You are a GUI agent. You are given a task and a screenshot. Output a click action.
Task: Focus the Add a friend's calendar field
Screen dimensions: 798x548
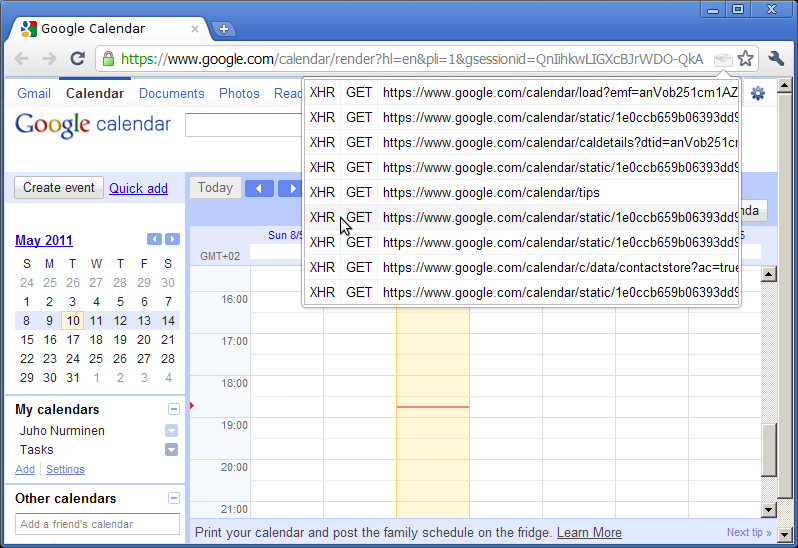pos(97,524)
